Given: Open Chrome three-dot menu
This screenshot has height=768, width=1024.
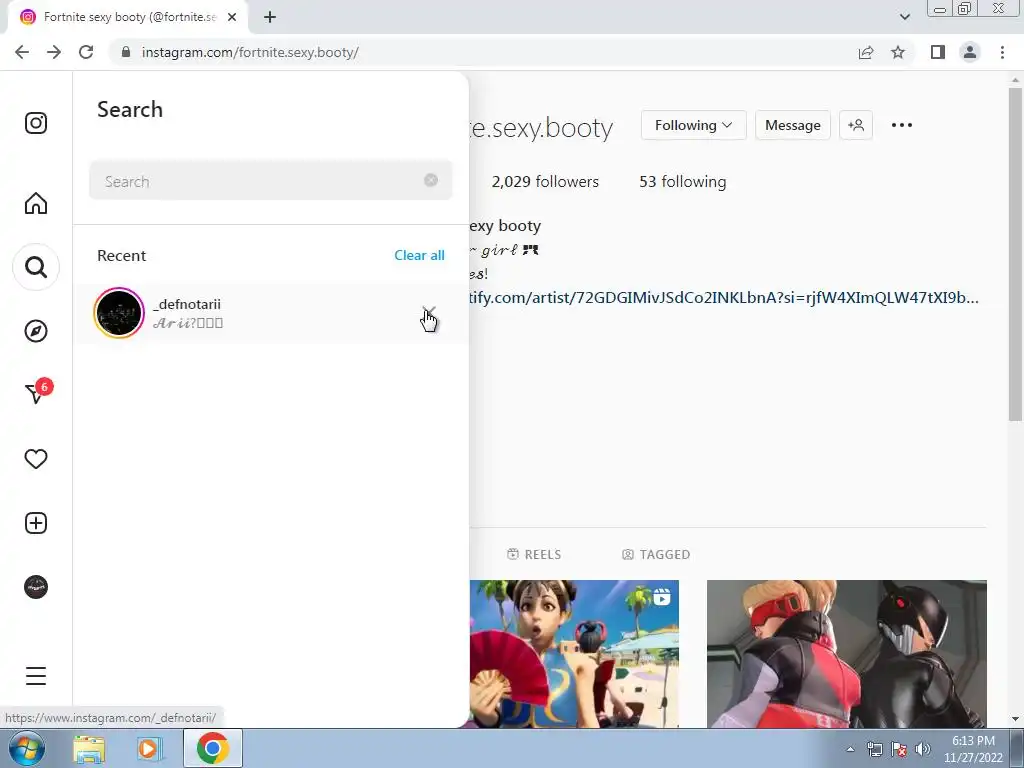Looking at the screenshot, I should tap(1002, 52).
